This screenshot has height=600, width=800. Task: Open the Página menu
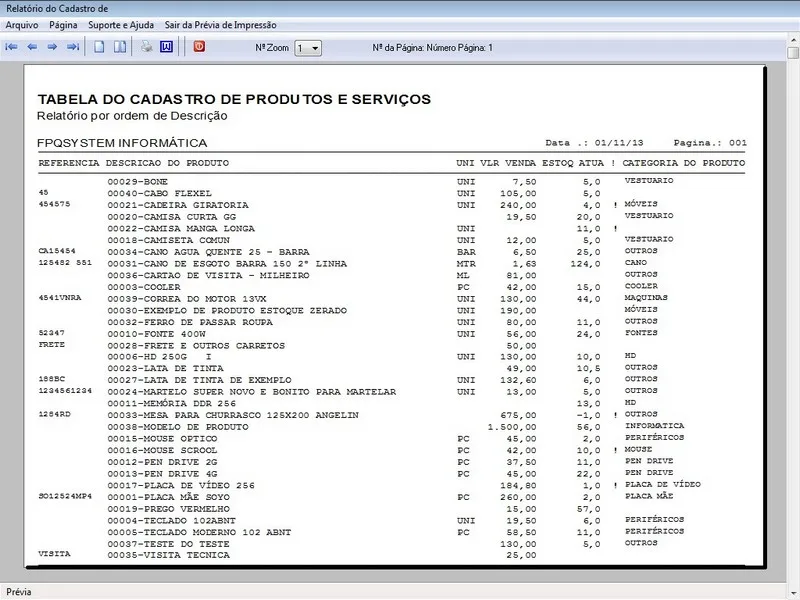point(63,23)
